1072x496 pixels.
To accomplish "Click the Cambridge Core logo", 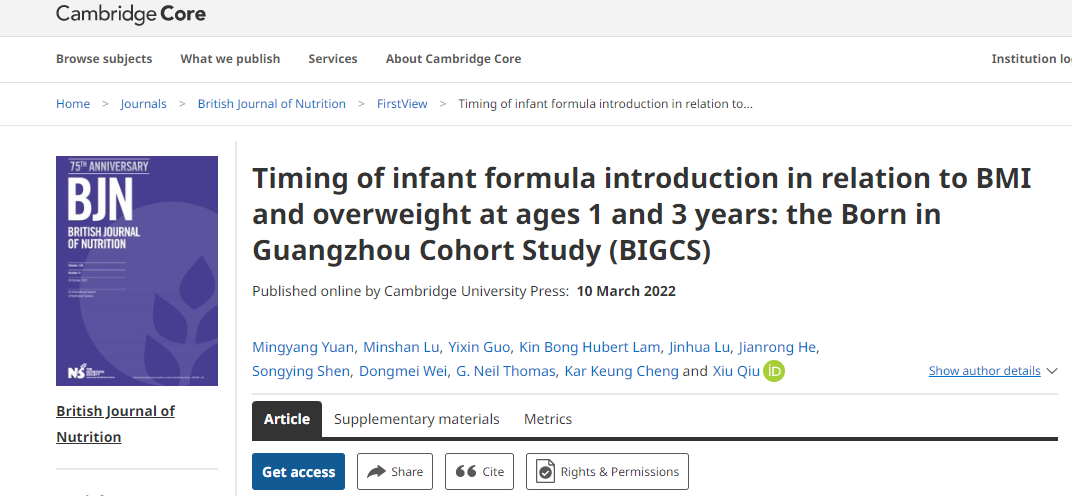I will tap(131, 14).
